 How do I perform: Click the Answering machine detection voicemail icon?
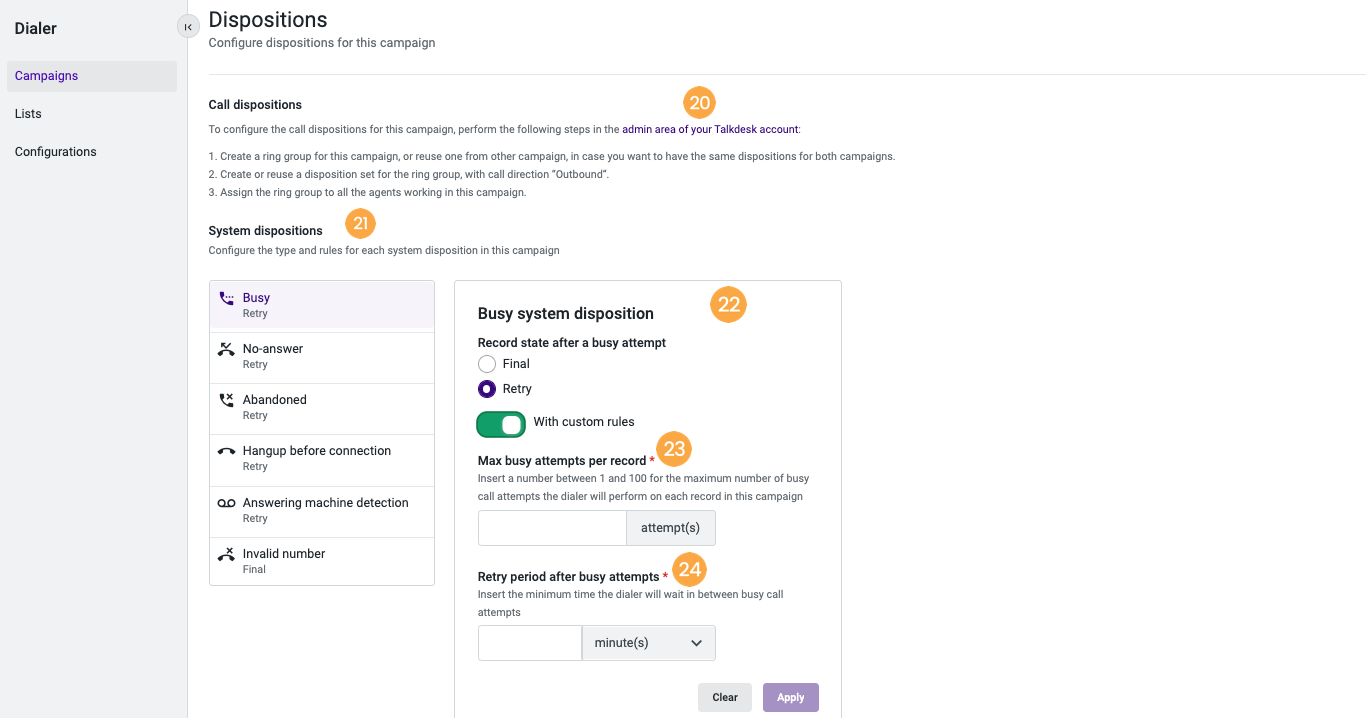coord(226,503)
